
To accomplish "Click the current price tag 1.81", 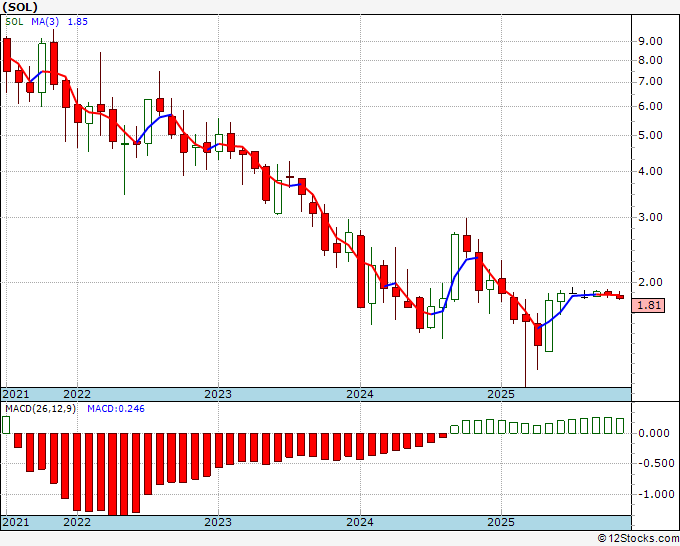I will coord(649,305).
